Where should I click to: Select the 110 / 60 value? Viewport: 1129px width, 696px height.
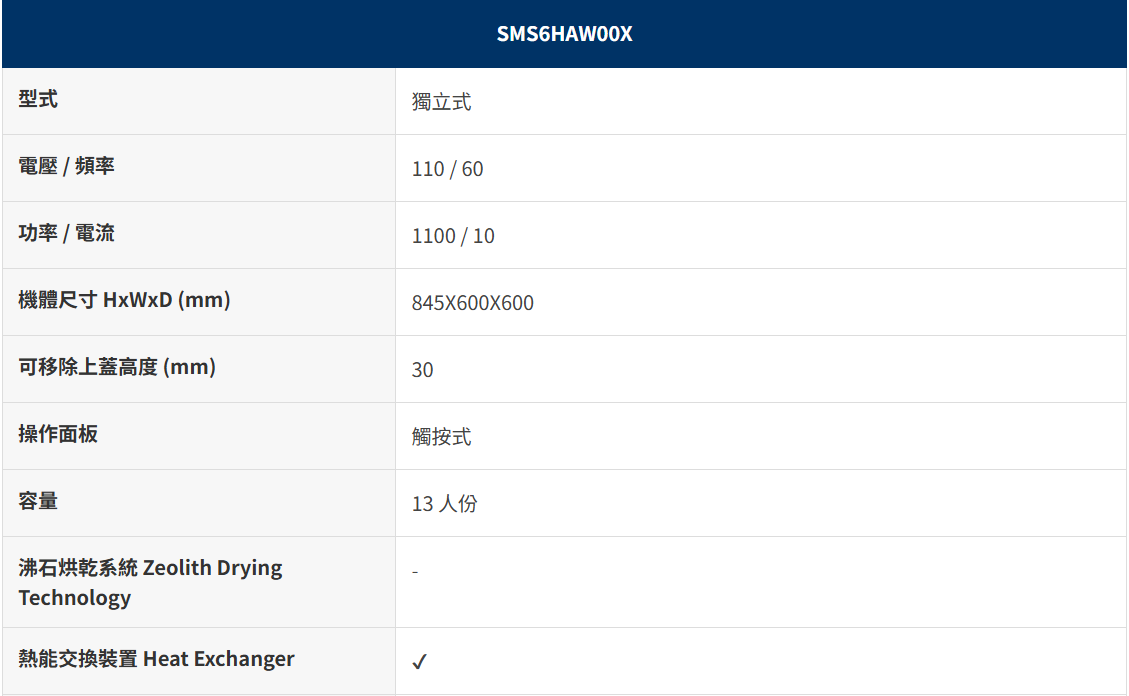click(447, 169)
